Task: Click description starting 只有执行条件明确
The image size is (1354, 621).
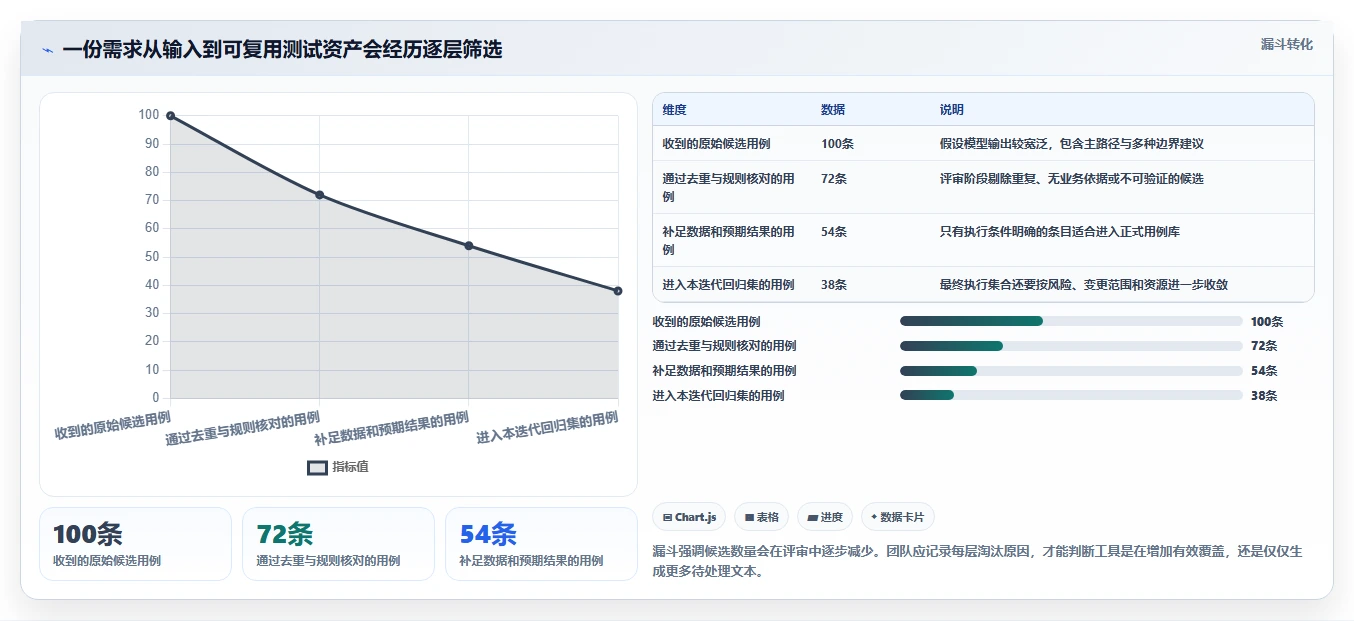Action: (1060, 232)
